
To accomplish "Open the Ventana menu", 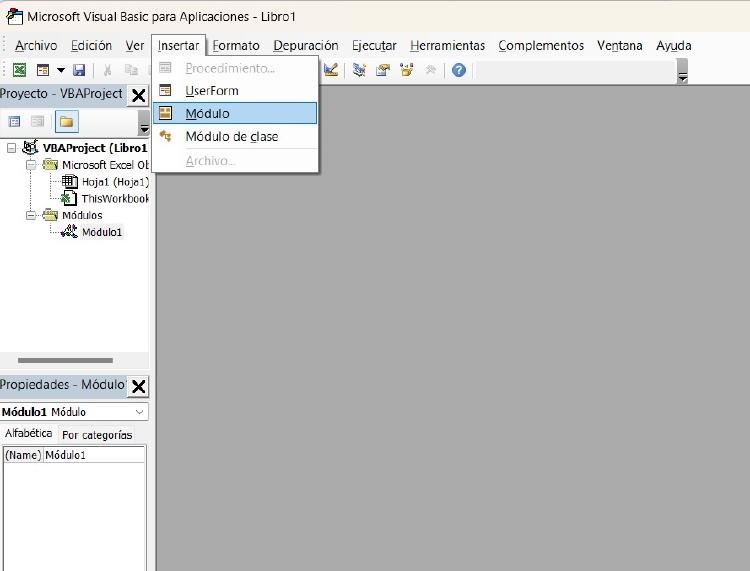I will pyautogui.click(x=619, y=45).
